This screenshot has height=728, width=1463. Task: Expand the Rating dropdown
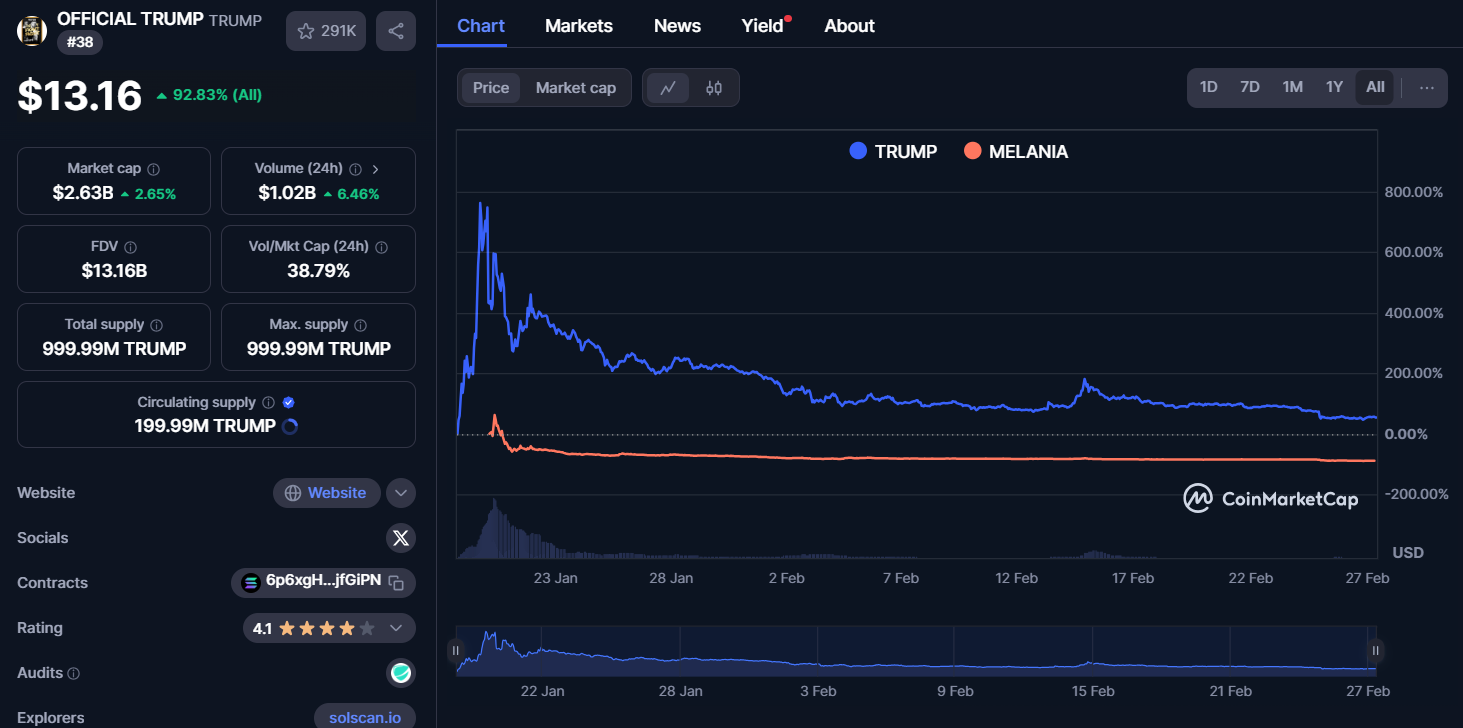(396, 628)
